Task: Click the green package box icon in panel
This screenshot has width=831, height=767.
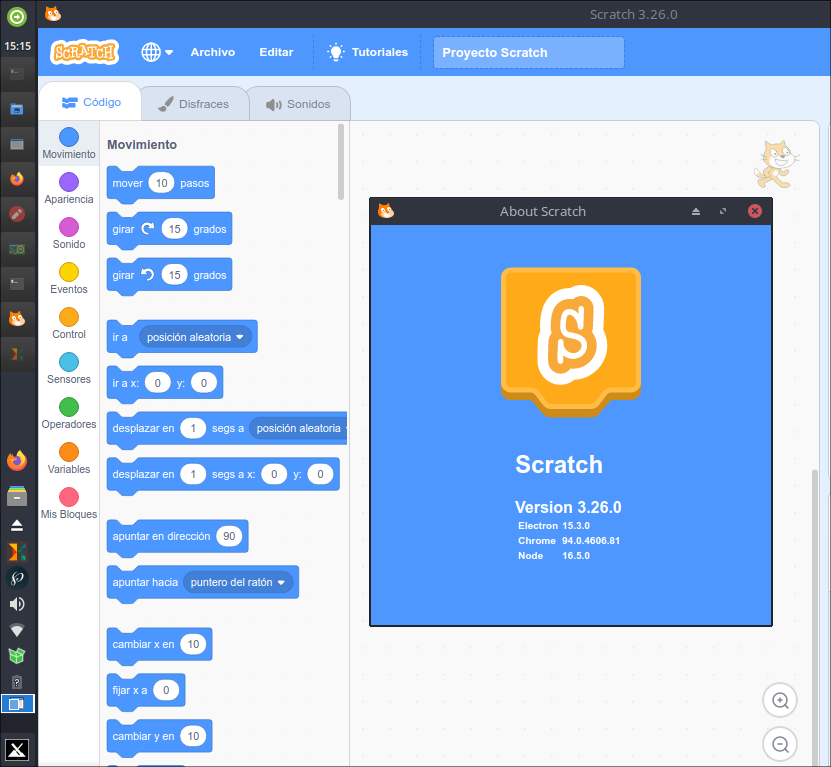Action: coord(17,656)
